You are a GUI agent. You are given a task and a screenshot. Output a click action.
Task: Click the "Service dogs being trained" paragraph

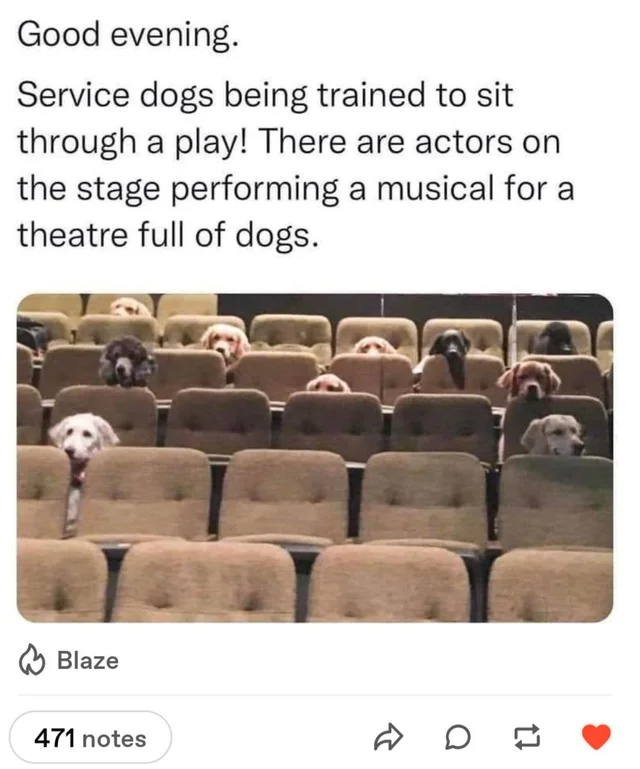coord(296,164)
